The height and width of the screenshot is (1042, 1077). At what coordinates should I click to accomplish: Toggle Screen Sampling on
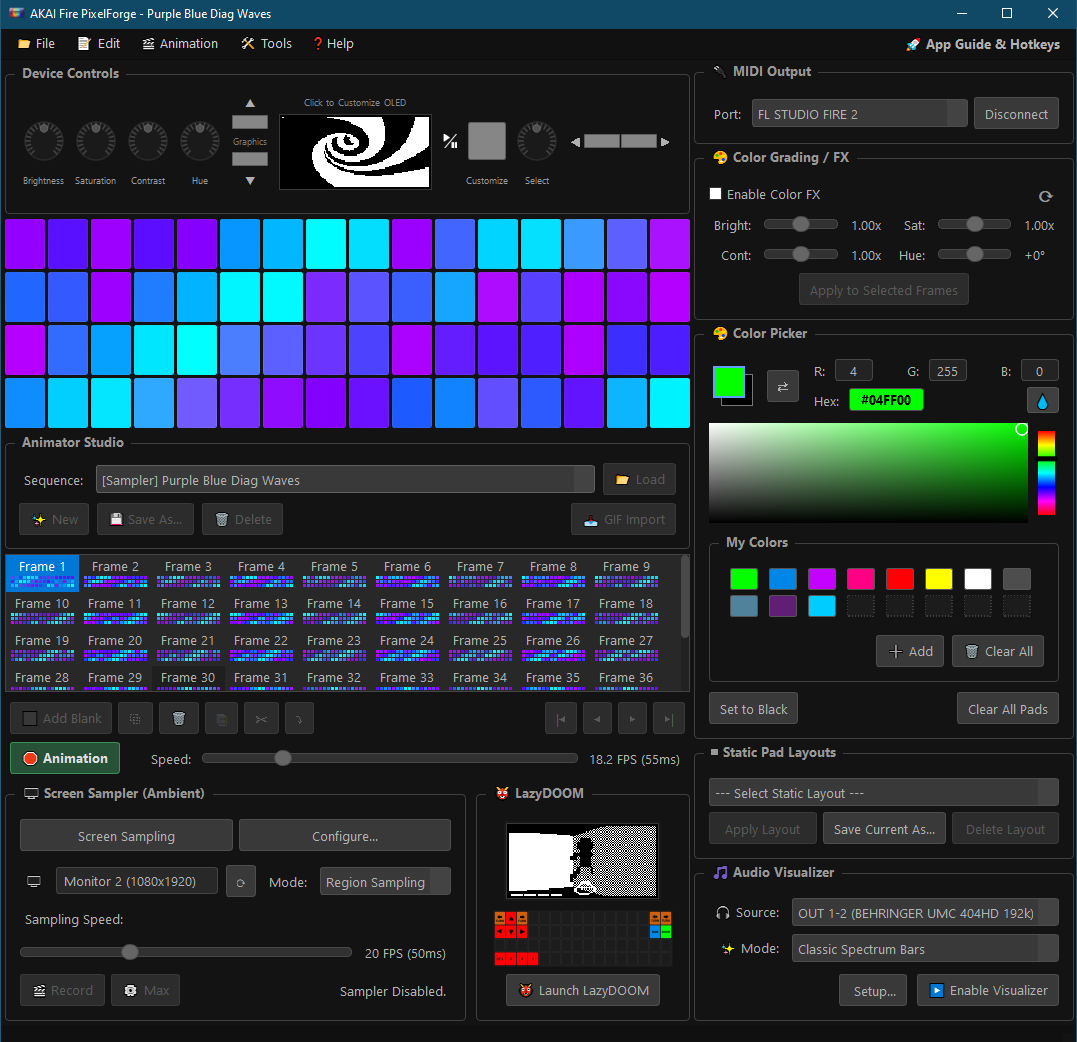pos(126,836)
